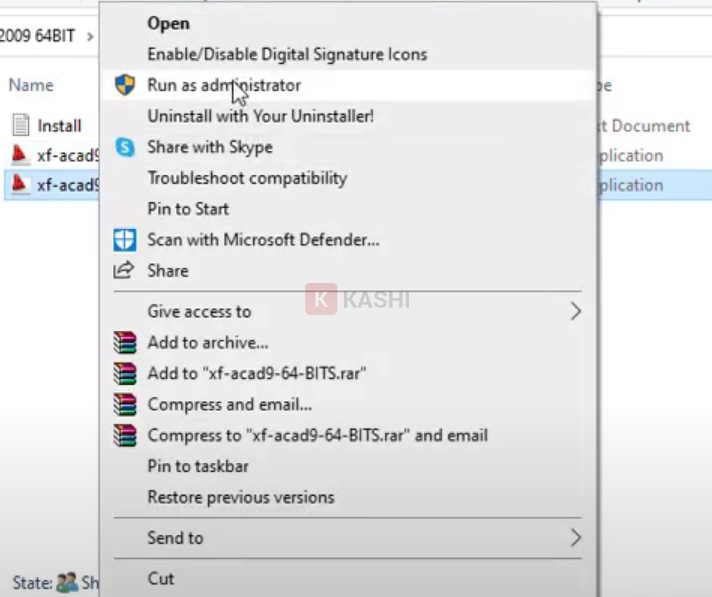This screenshot has height=597, width=712.
Task: Select Compress and email...
Action: tap(230, 405)
